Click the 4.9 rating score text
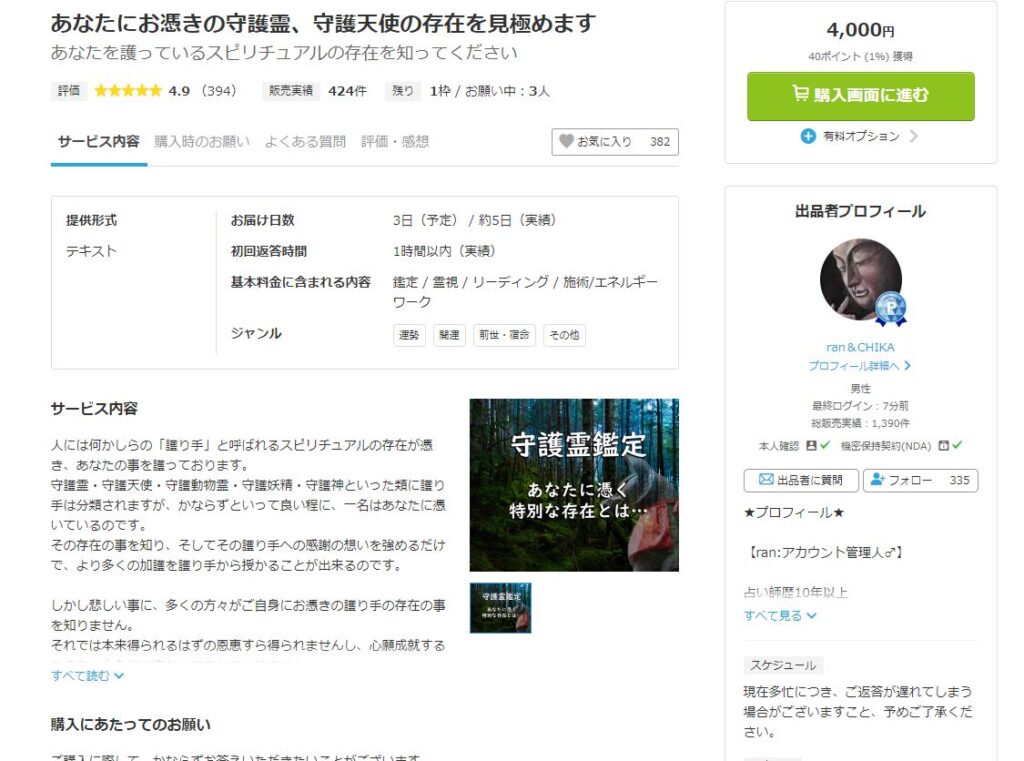This screenshot has width=1024, height=761. [x=179, y=91]
